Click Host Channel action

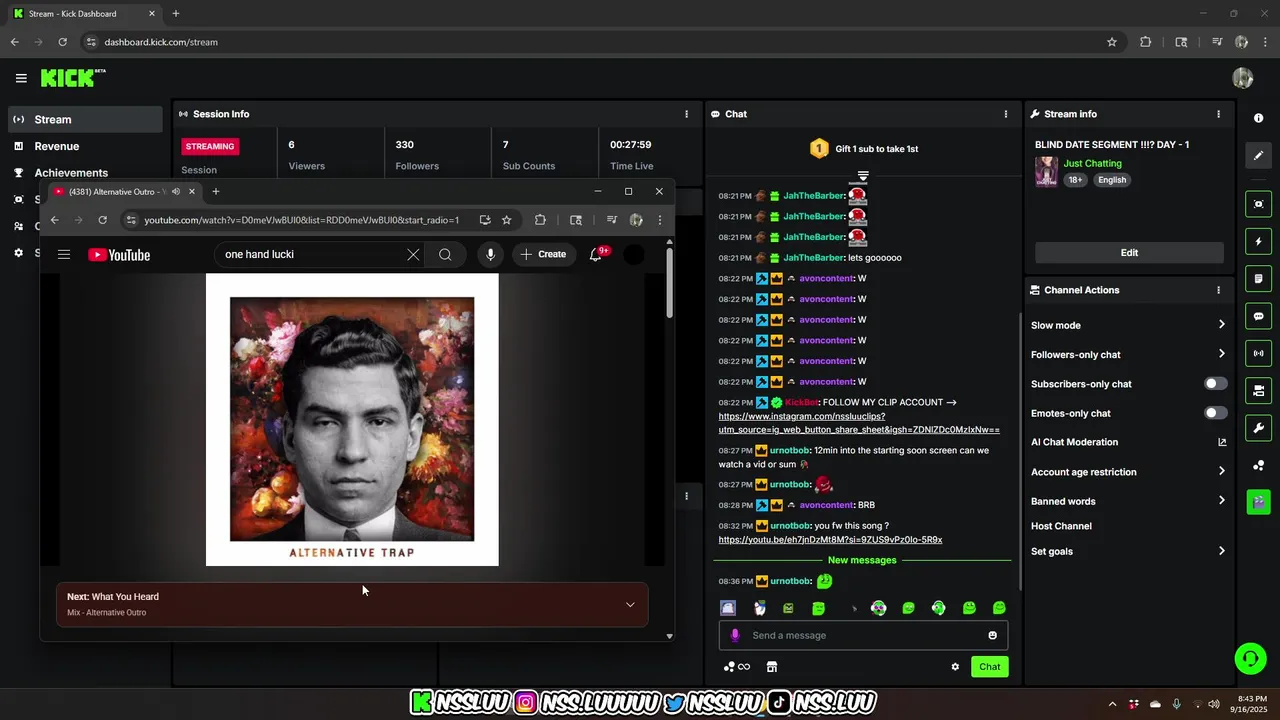1061,526
